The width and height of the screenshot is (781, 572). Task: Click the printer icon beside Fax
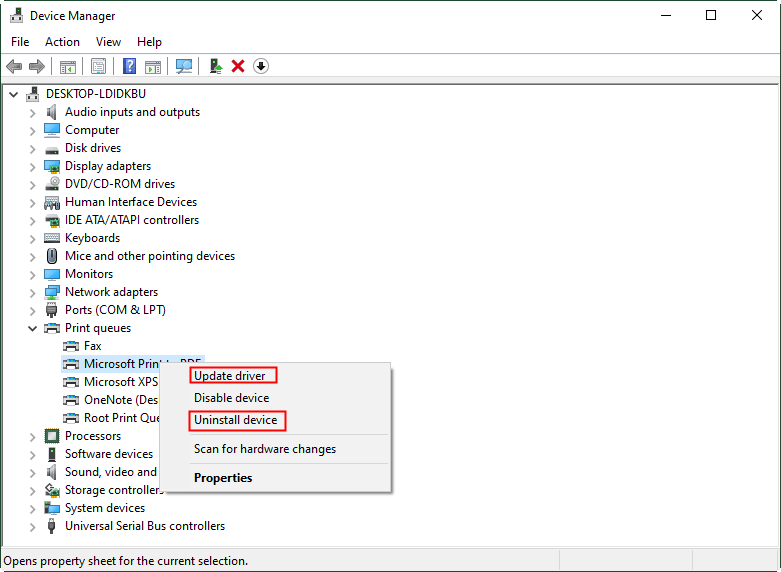tap(71, 346)
